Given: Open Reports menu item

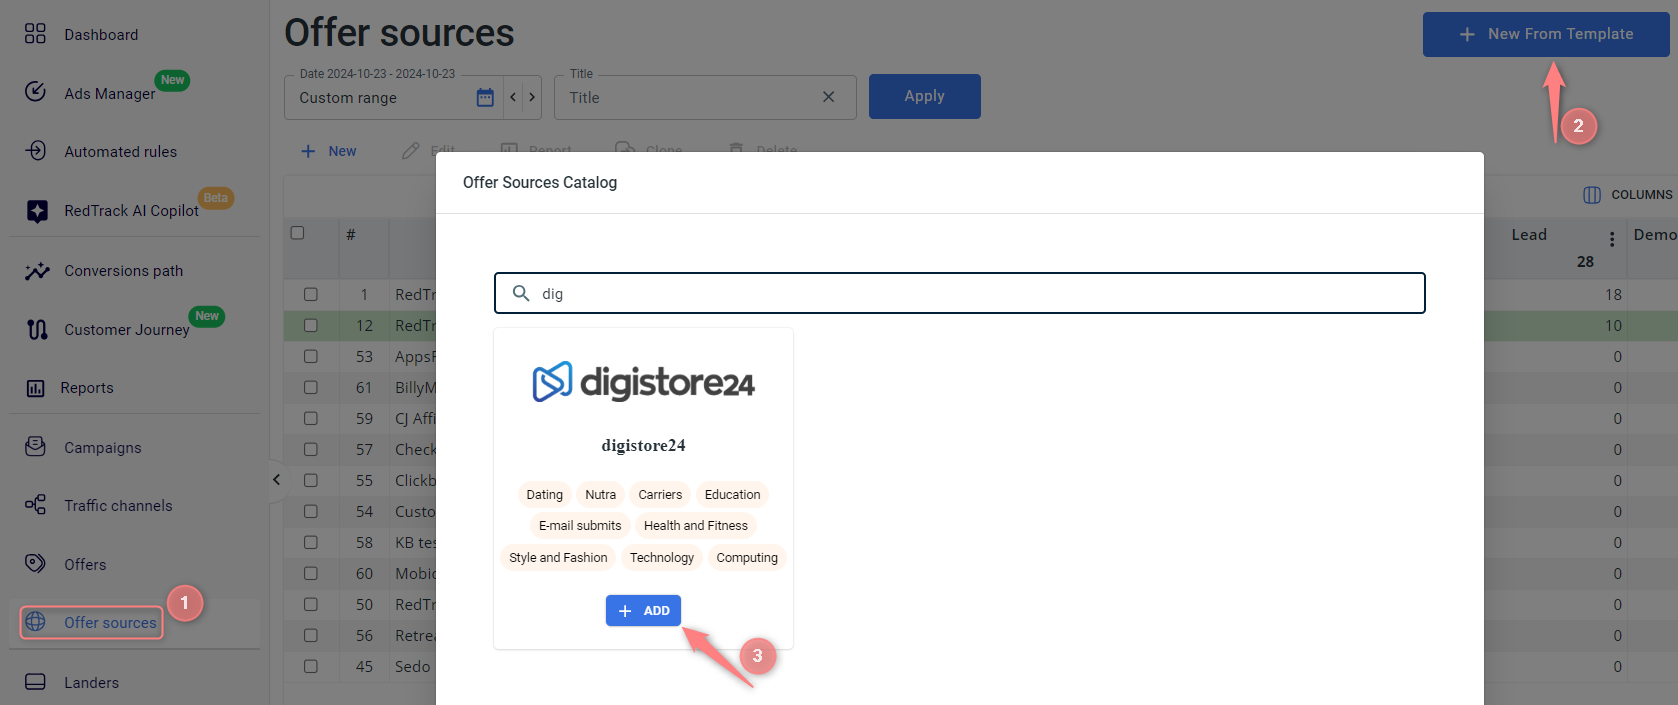Looking at the screenshot, I should click(87, 388).
